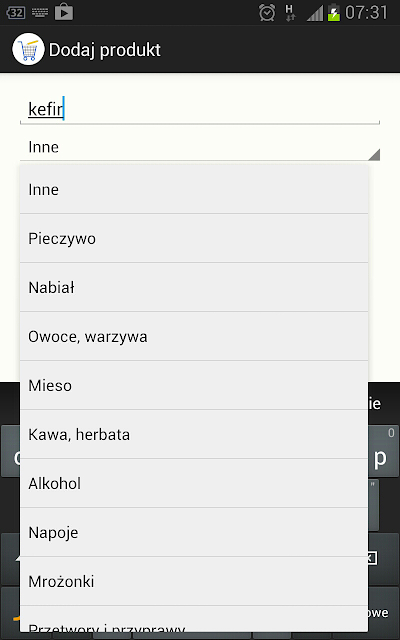400x640 pixels.
Task: Tap the shopping cart app icon
Action: (x=28, y=49)
